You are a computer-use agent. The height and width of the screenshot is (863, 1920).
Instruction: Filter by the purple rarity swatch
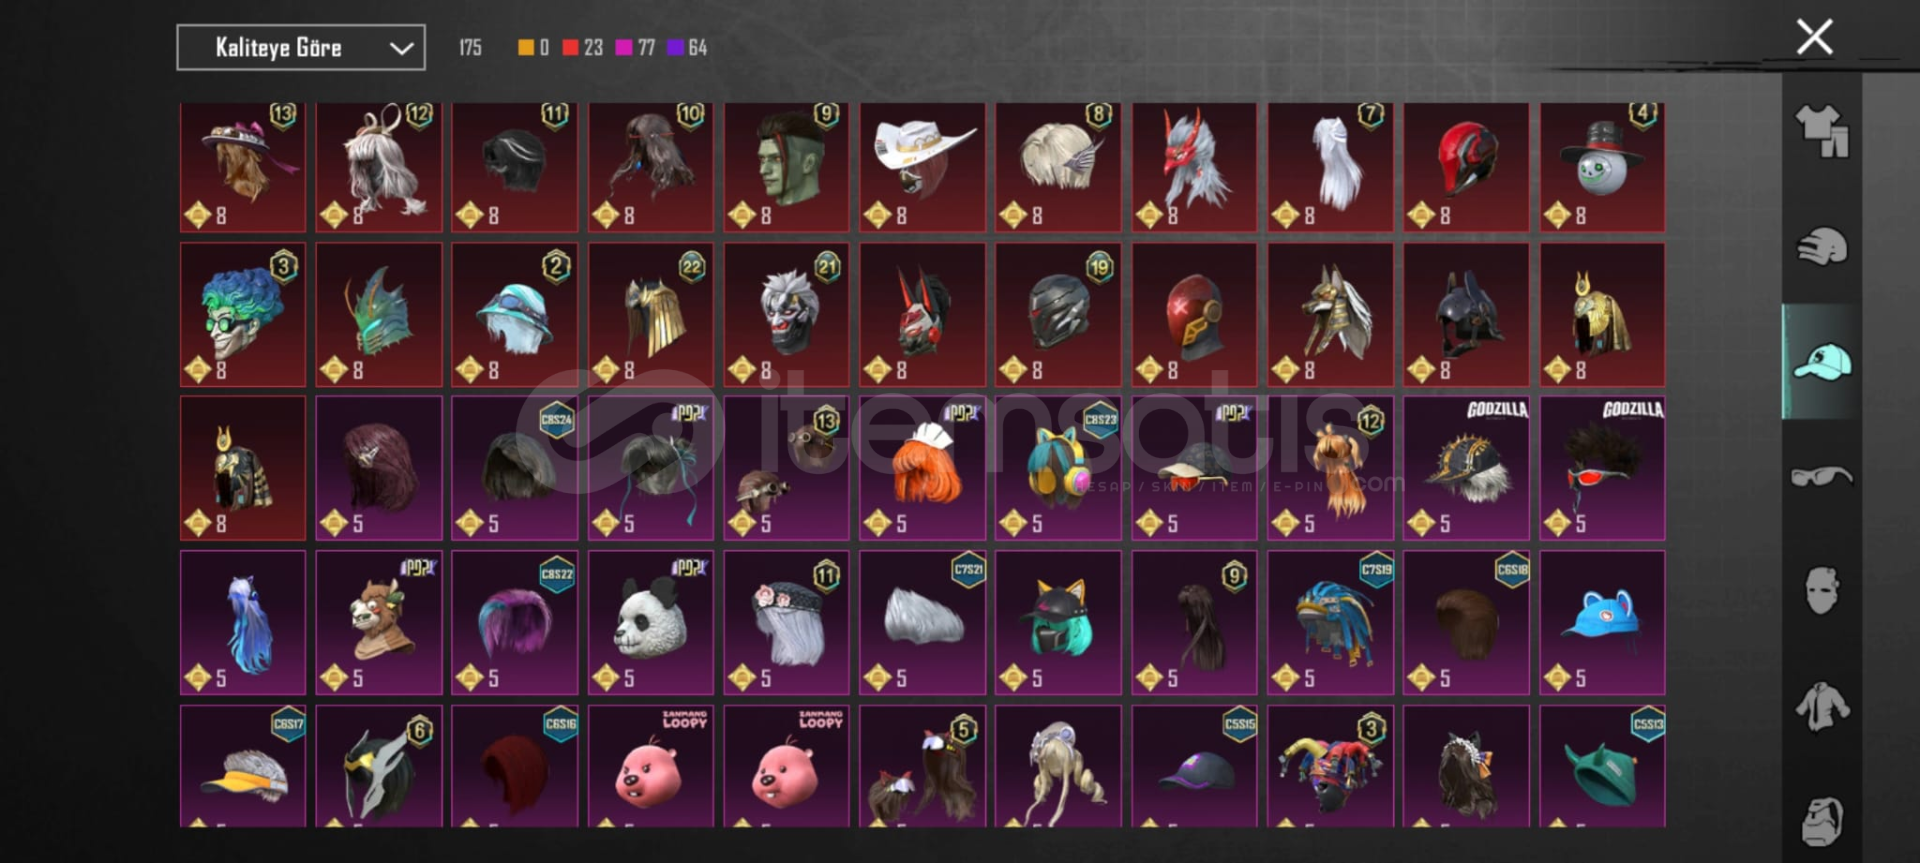(x=676, y=47)
